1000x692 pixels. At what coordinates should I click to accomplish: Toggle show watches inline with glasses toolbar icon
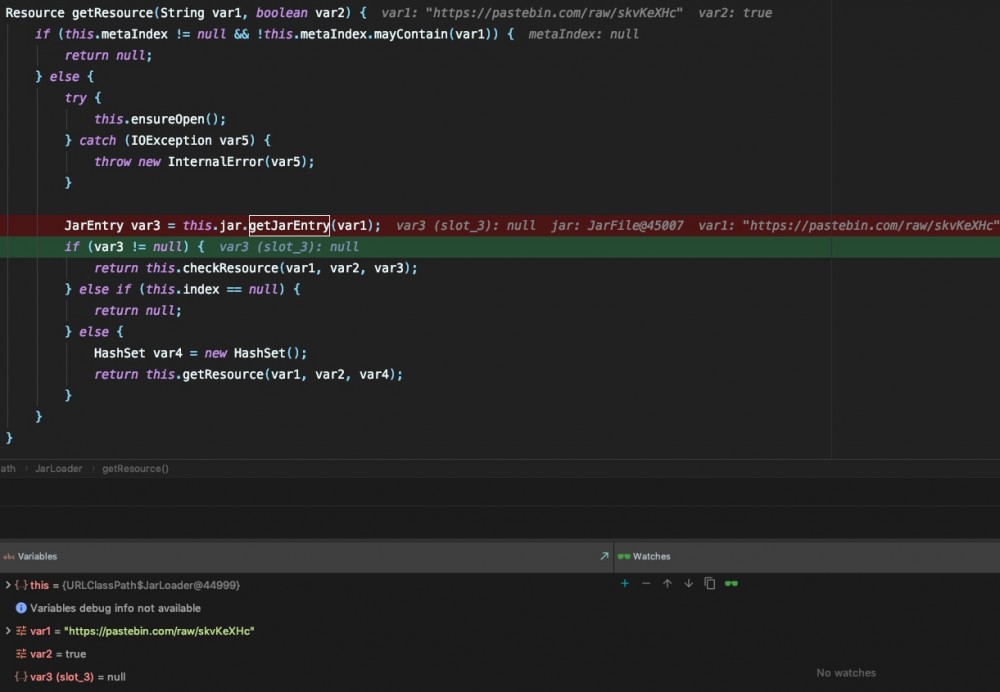(x=732, y=583)
